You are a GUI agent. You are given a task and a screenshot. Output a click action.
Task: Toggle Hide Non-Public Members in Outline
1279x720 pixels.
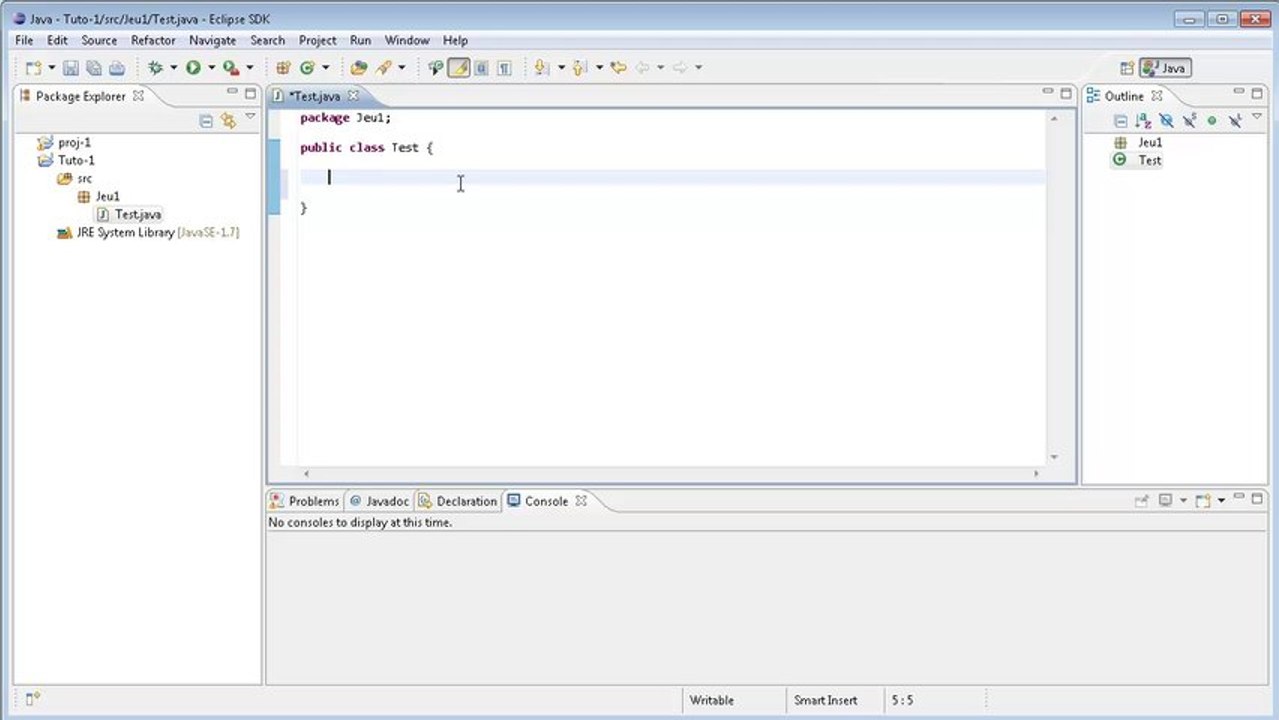point(1211,120)
